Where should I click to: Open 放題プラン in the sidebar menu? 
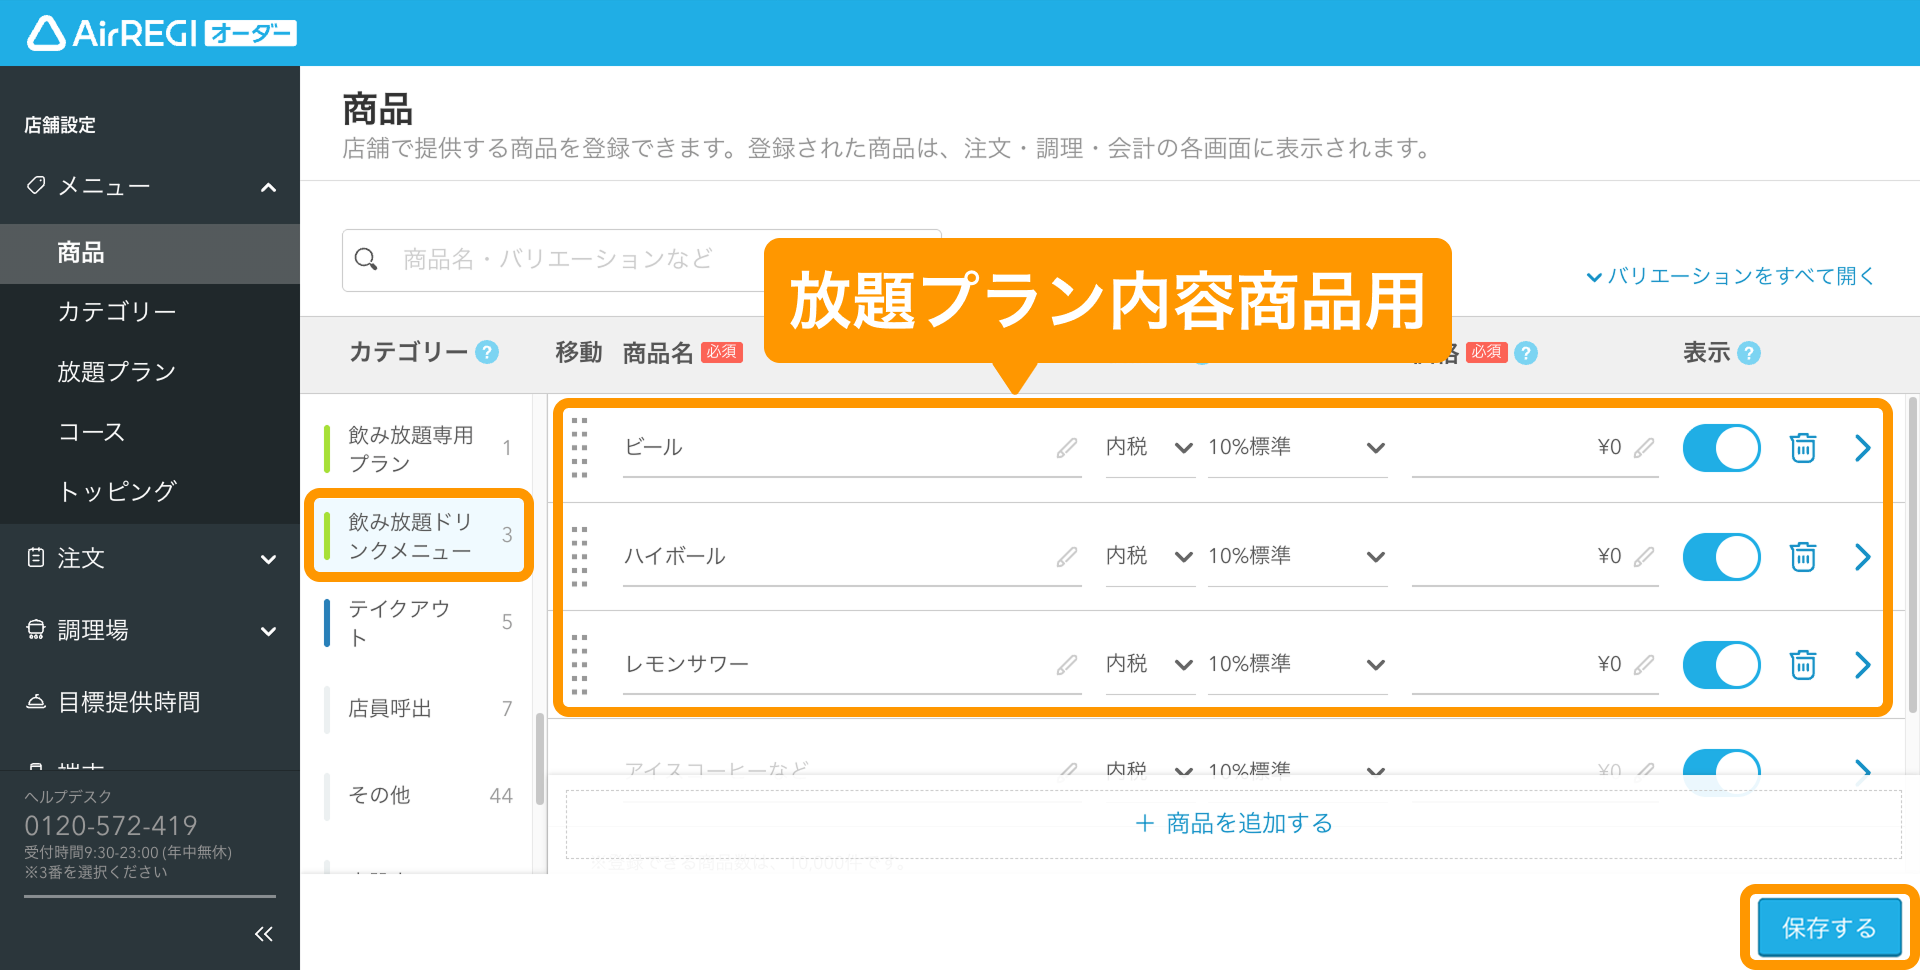pyautogui.click(x=150, y=372)
